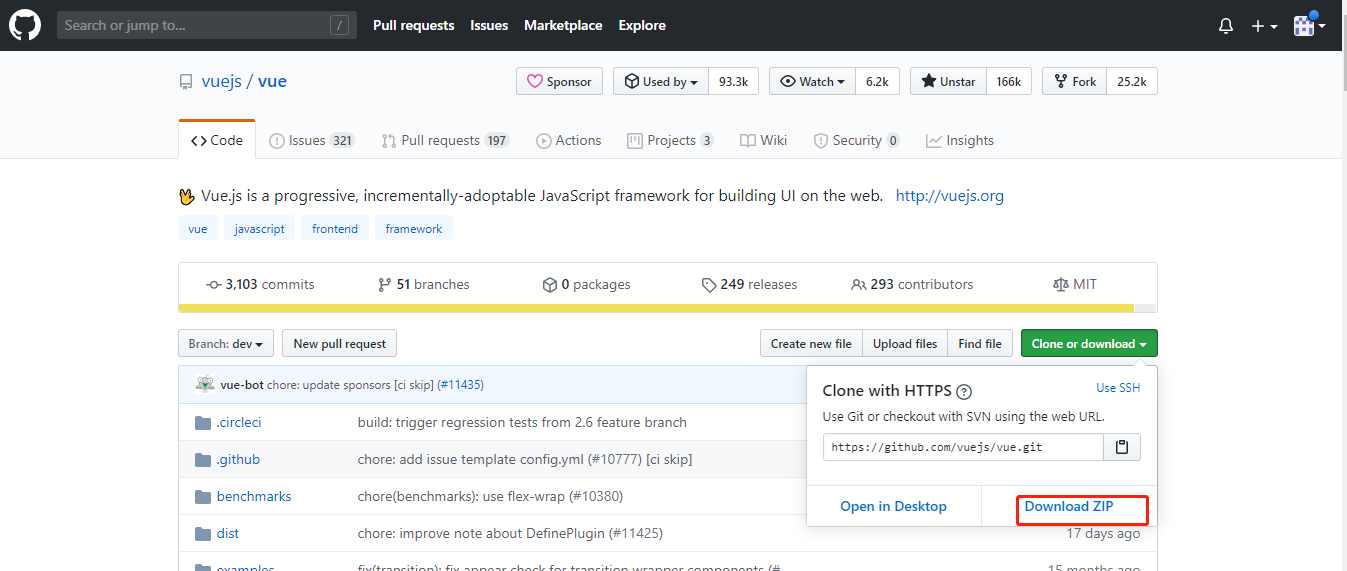Open the benchmarks folder
The image size is (1347, 571).
coord(253,496)
